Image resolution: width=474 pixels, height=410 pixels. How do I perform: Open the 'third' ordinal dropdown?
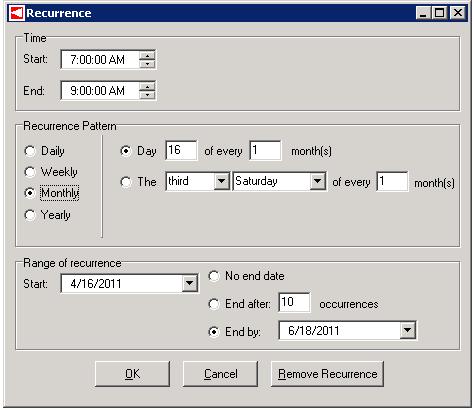point(222,181)
